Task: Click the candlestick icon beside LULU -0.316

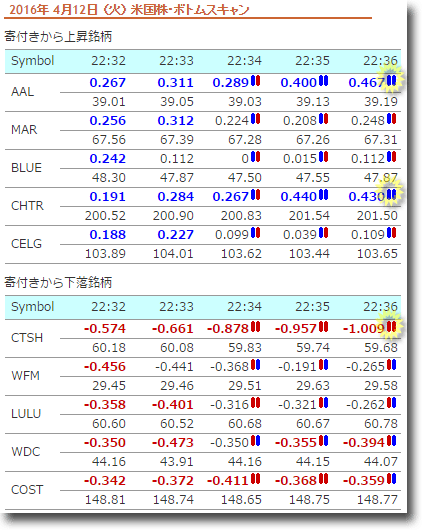Action: [256, 403]
